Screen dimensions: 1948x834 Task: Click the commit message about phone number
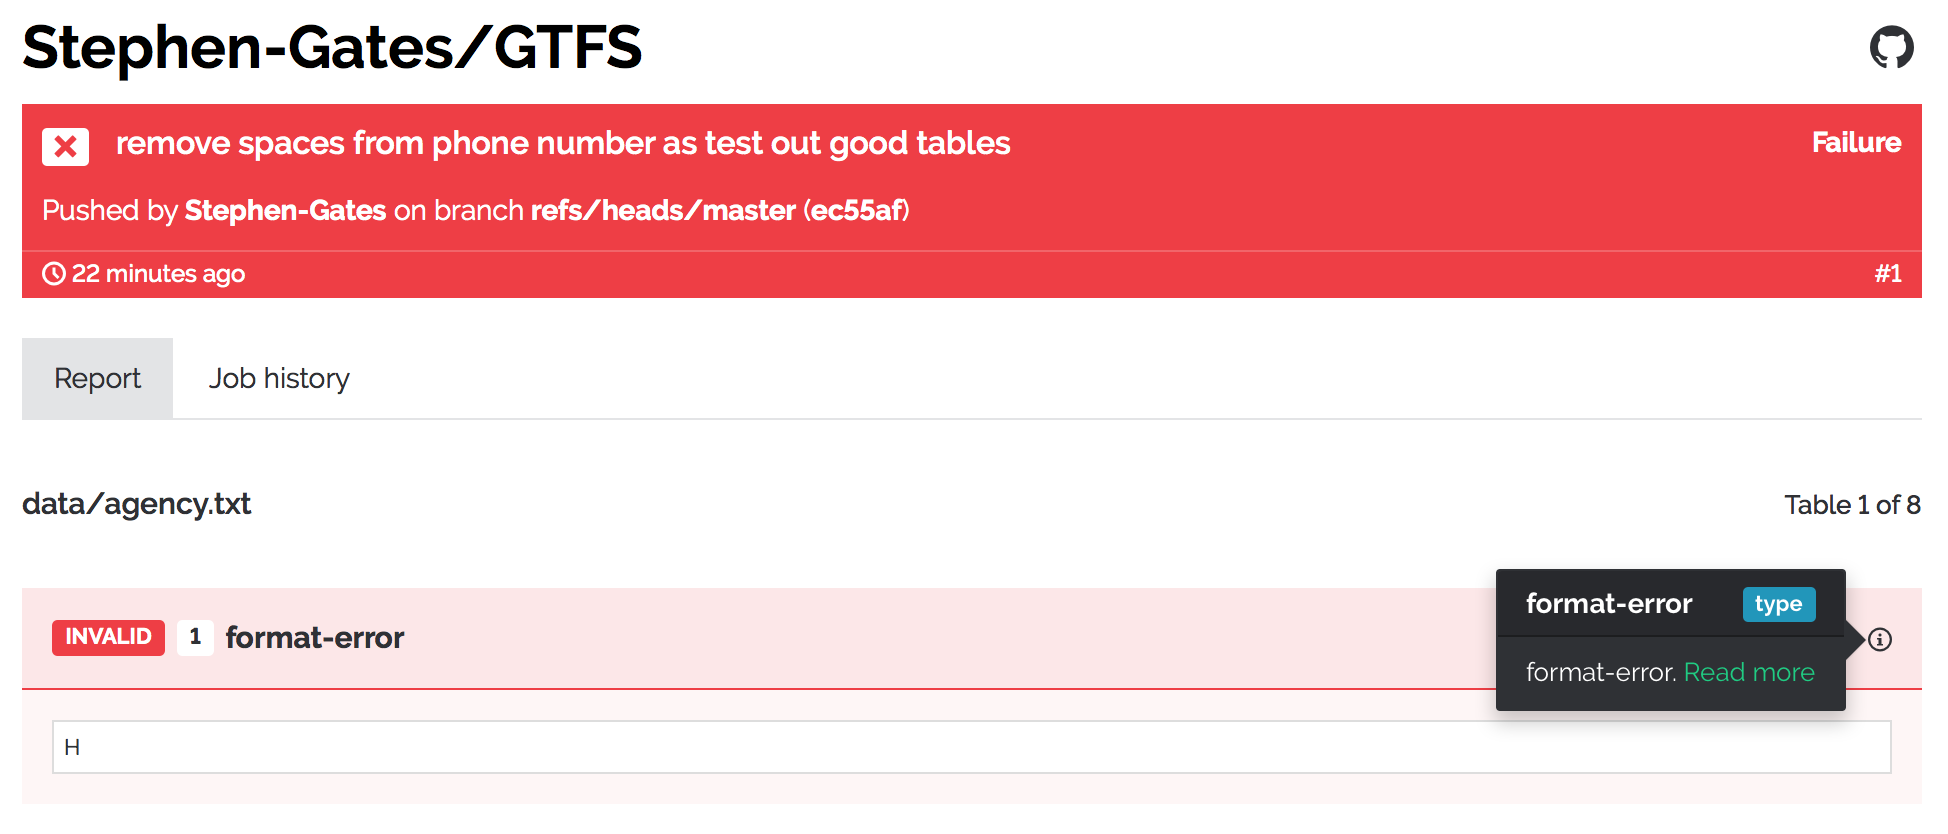[x=563, y=144]
